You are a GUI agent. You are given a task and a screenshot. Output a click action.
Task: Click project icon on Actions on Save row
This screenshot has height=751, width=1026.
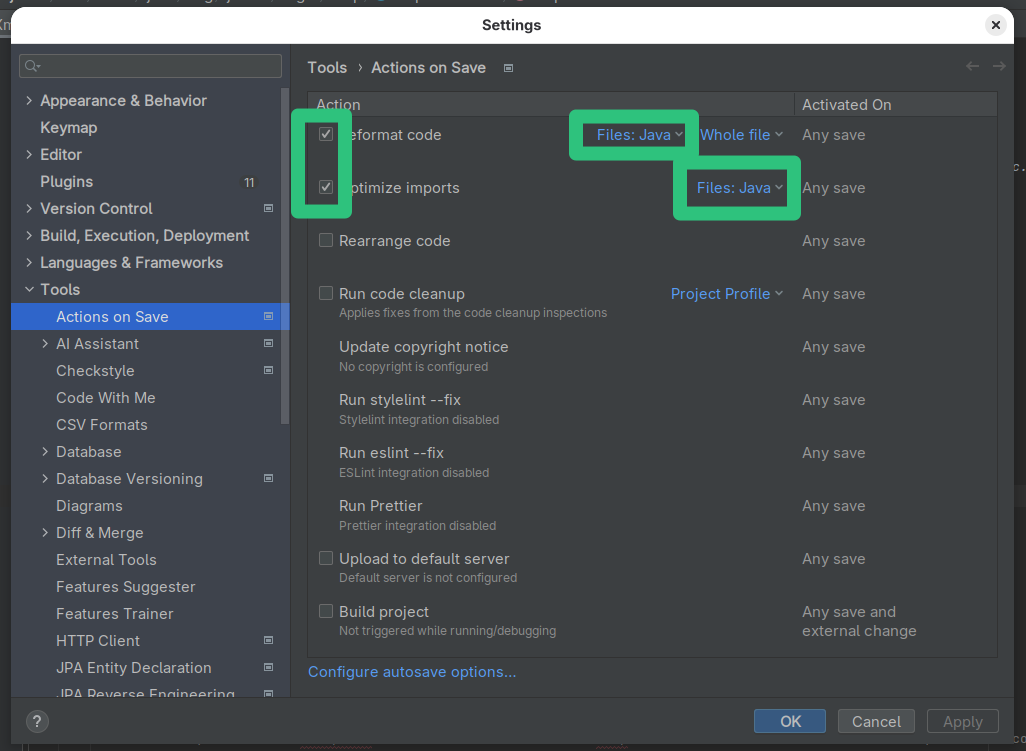[268, 316]
